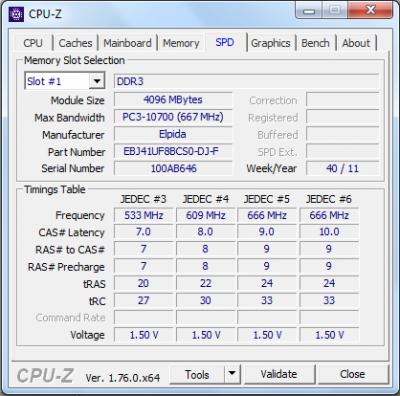The width and height of the screenshot is (400, 396).
Task: Click the JEDEC #3 frequency 533 MHz cell
Action: [x=144, y=215]
